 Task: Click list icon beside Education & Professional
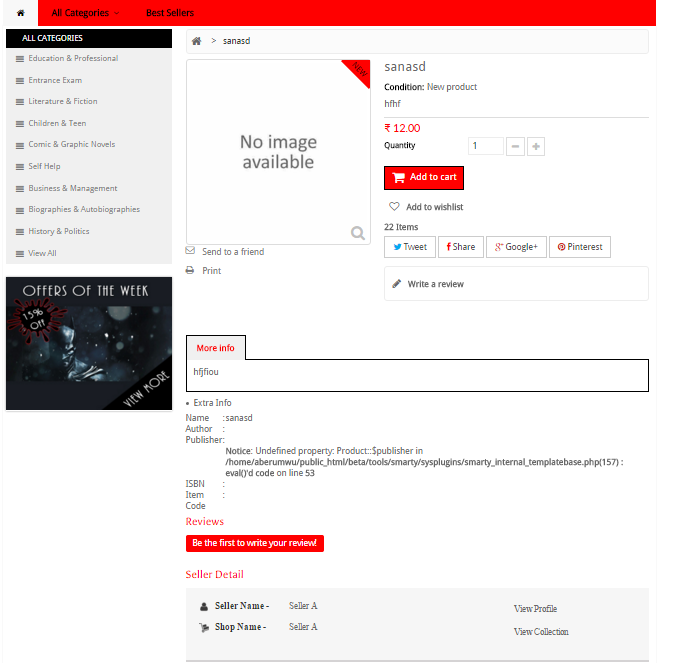tap(20, 59)
